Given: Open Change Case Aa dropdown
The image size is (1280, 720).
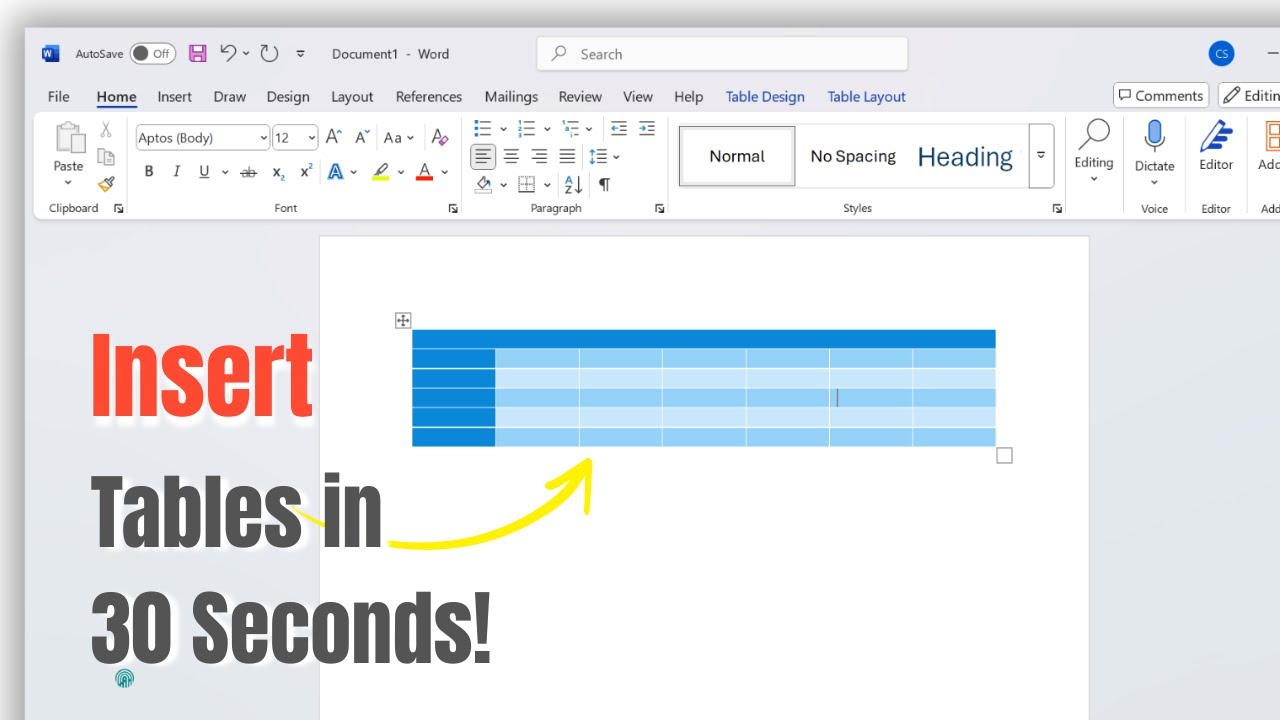Looking at the screenshot, I should [x=398, y=138].
